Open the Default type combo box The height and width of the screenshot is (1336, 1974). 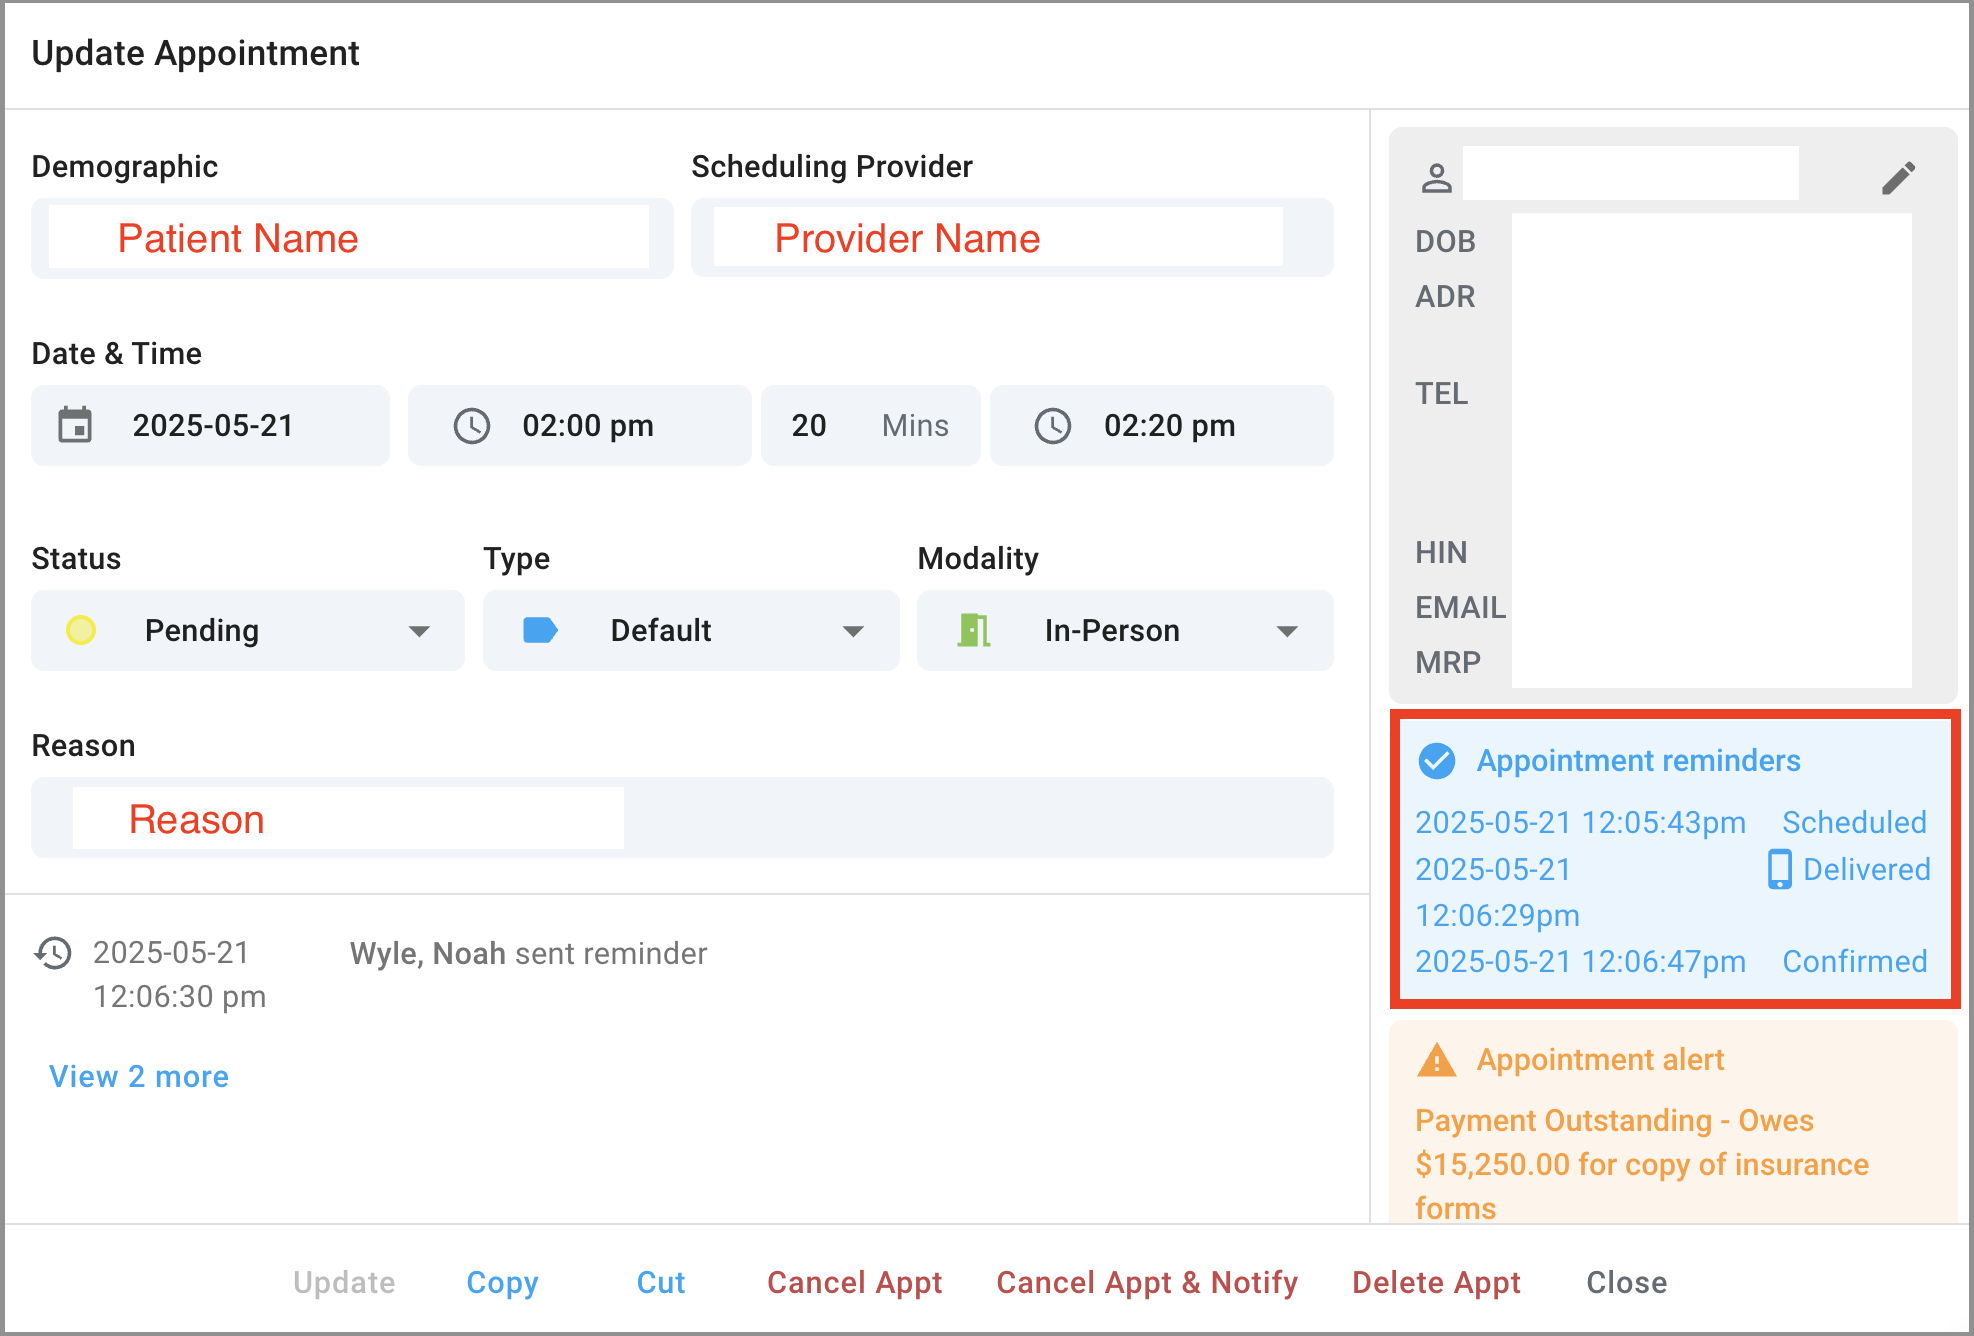pyautogui.click(x=691, y=630)
